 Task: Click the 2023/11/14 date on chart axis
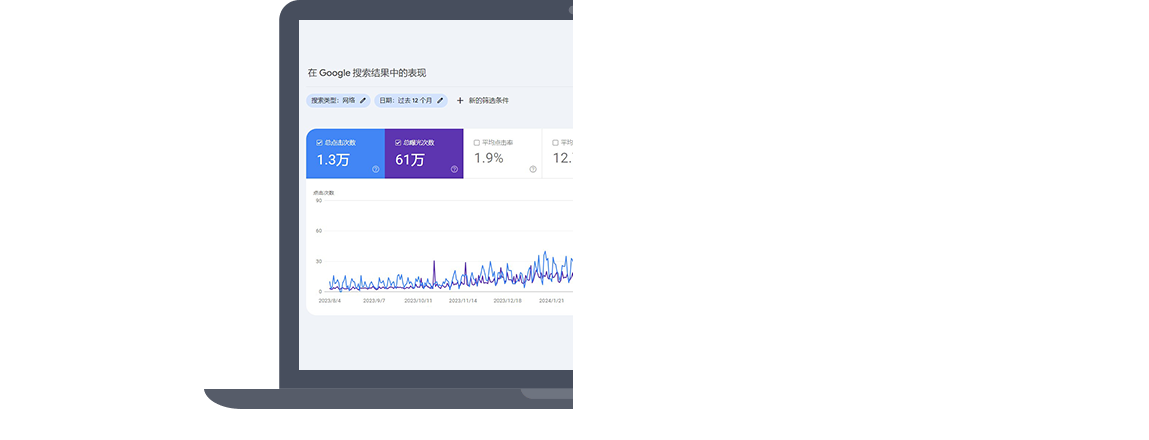[463, 300]
